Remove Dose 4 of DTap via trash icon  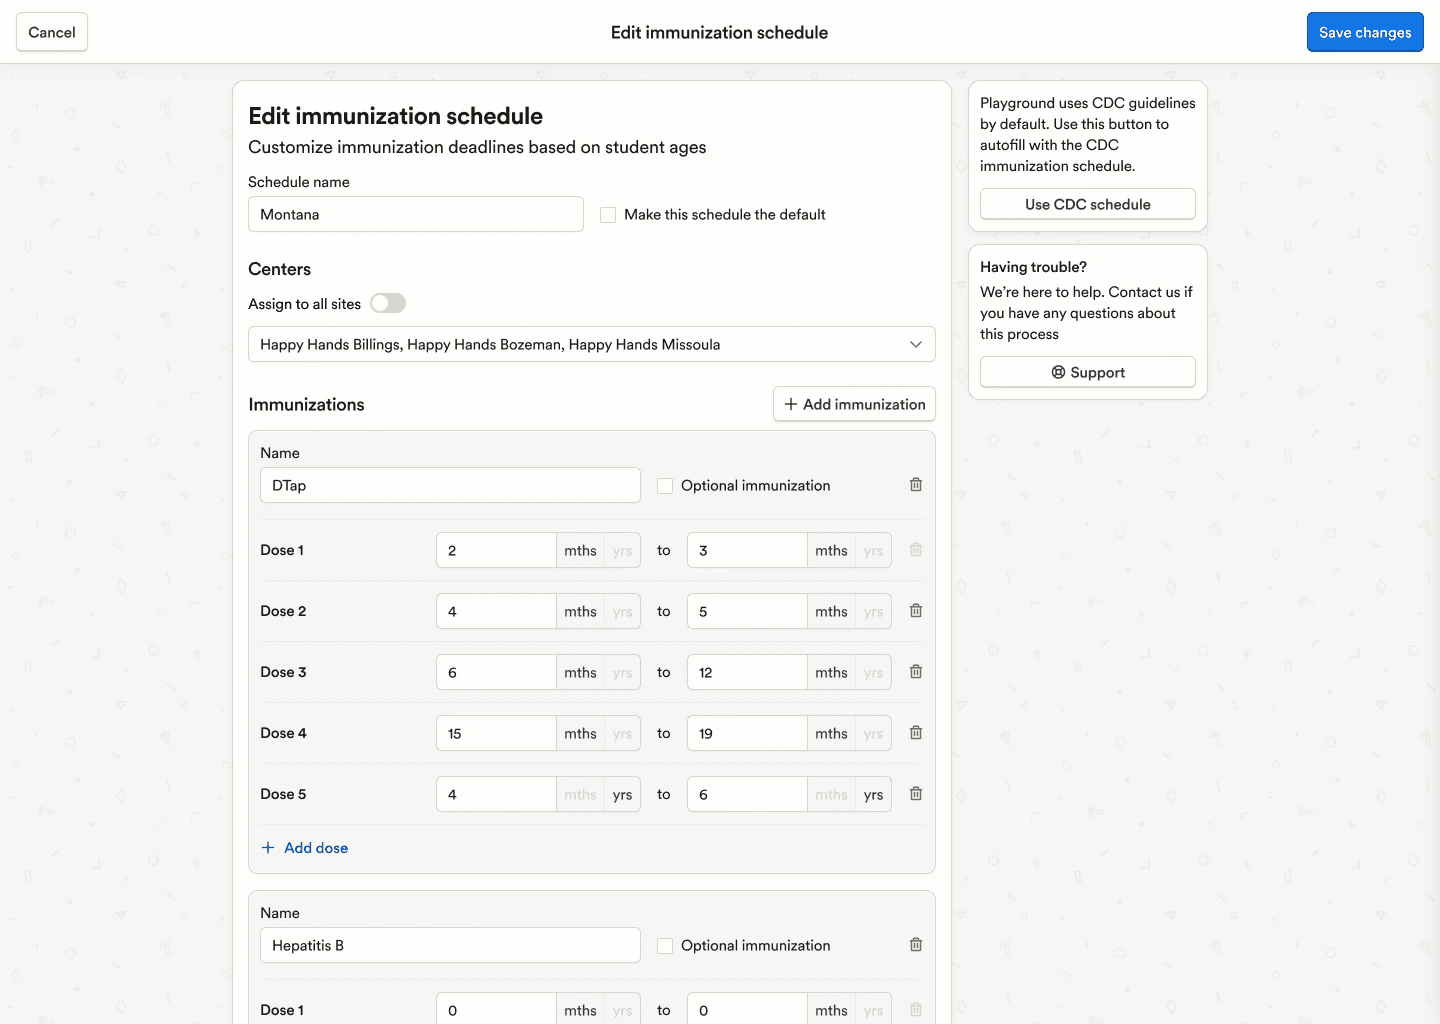click(915, 732)
